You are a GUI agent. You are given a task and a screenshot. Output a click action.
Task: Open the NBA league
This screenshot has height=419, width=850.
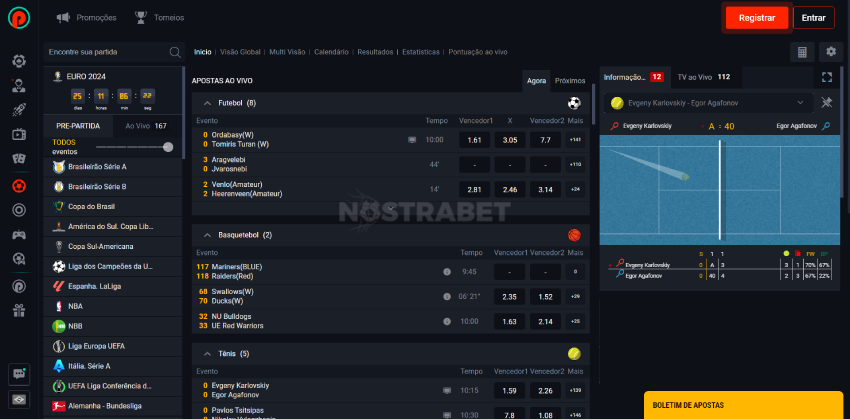point(113,306)
